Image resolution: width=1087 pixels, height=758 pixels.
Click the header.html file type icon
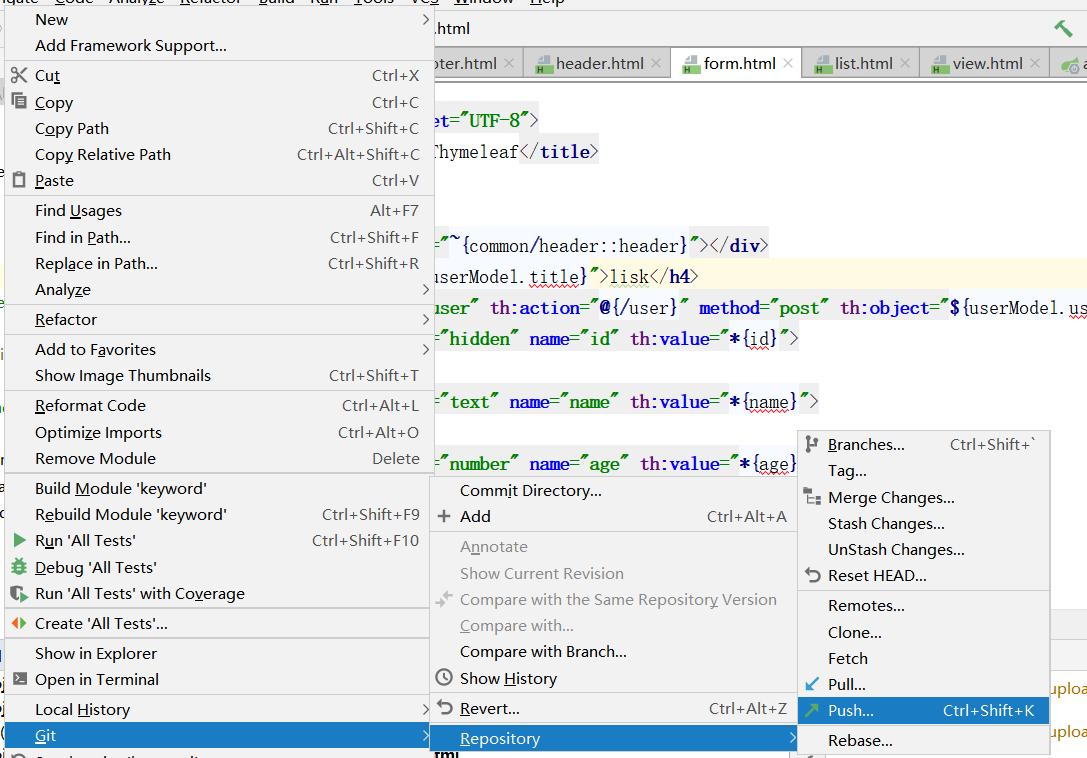(544, 64)
